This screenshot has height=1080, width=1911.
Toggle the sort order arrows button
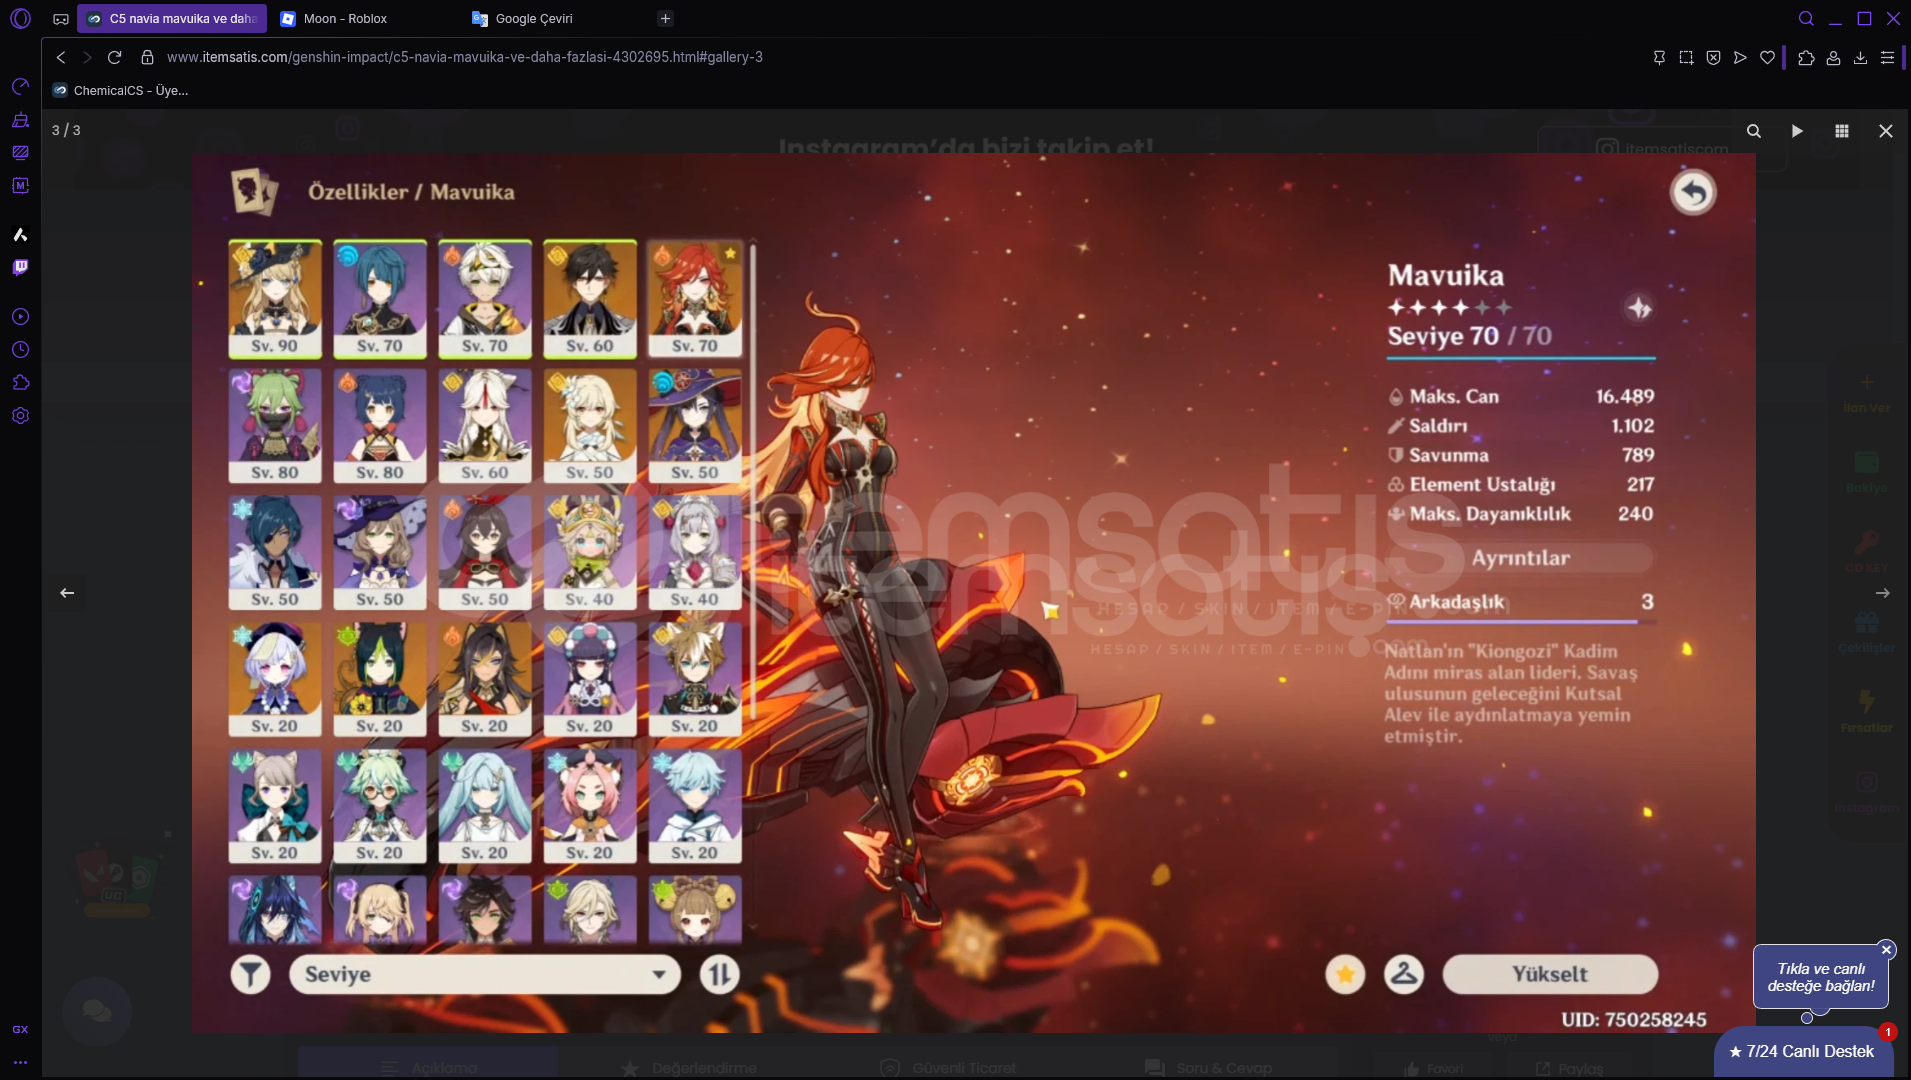(719, 974)
